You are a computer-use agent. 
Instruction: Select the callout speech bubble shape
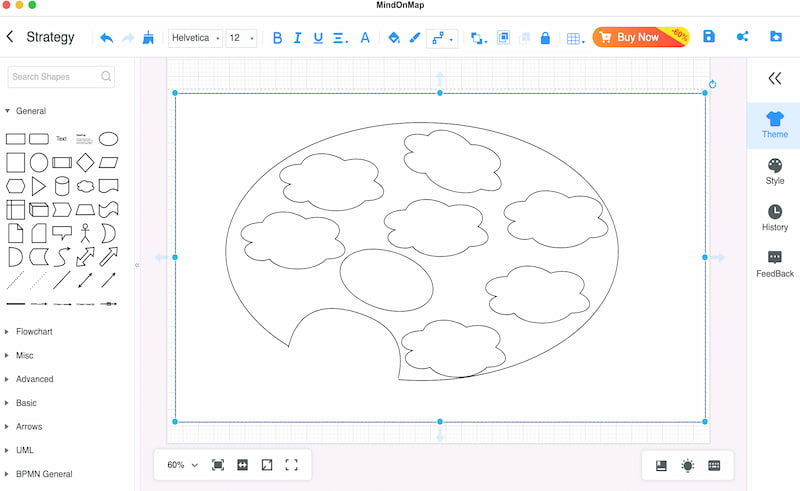coord(62,233)
